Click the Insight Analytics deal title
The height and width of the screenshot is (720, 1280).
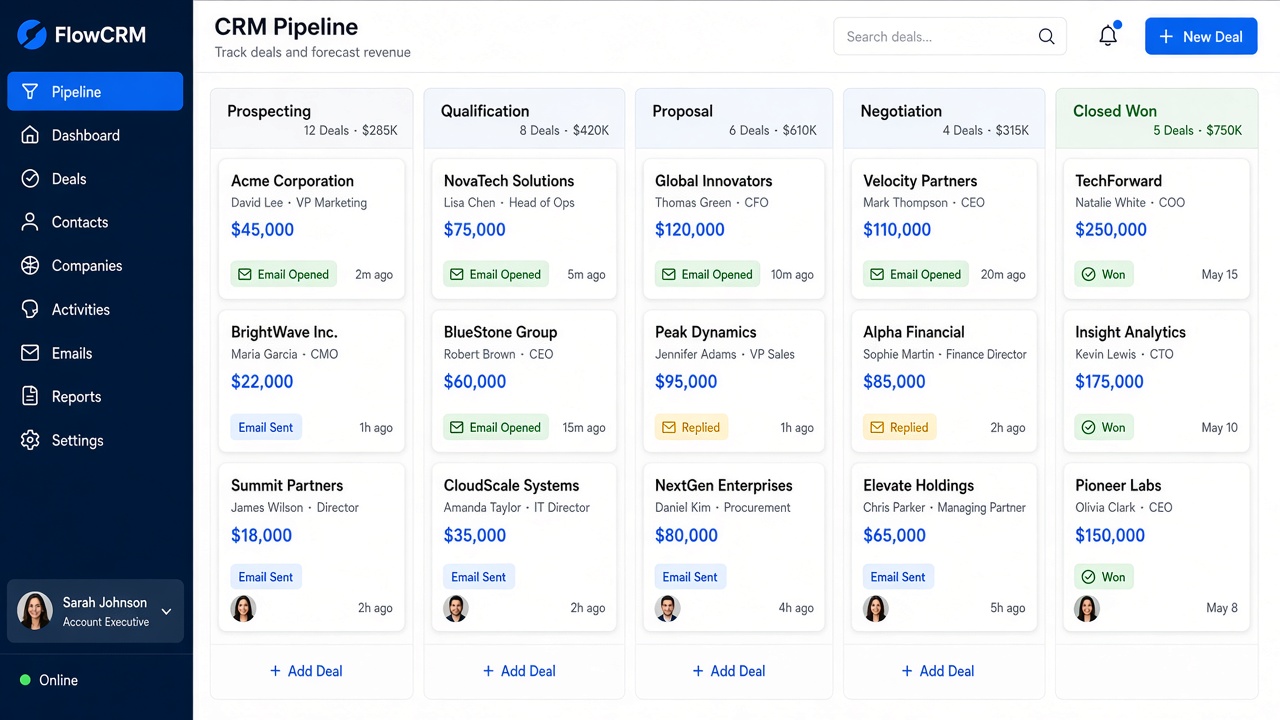coord(1130,332)
